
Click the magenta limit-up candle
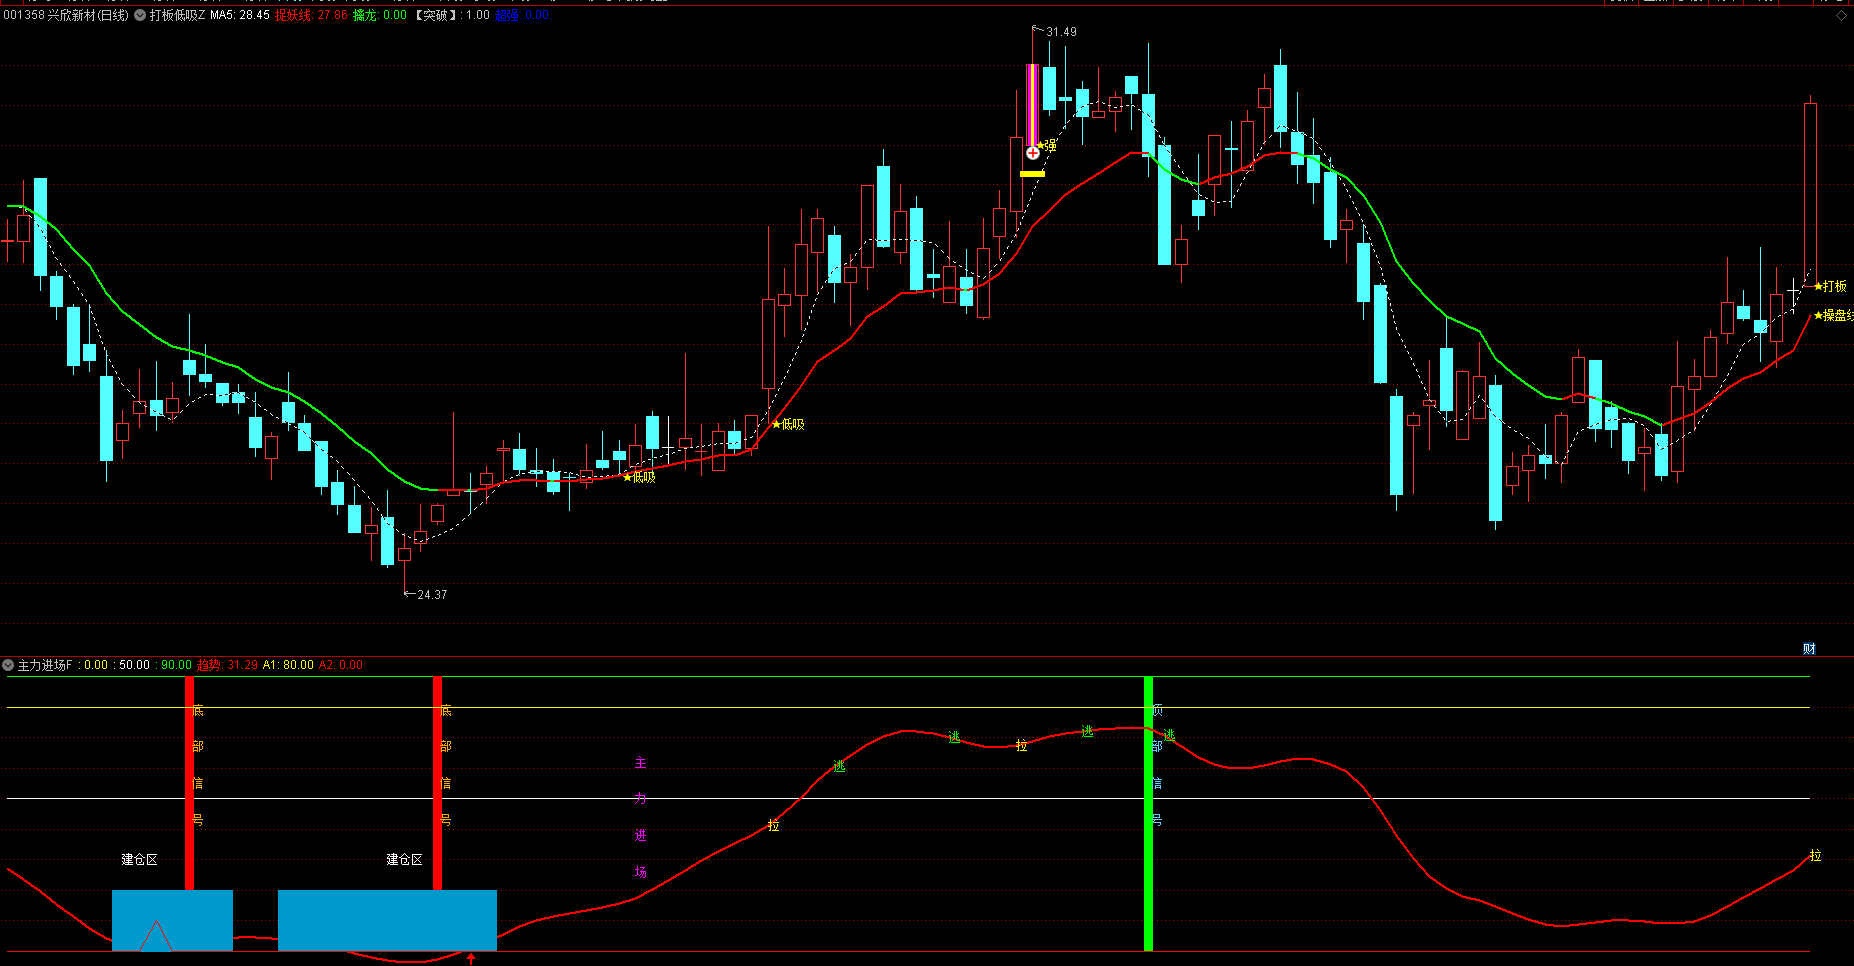point(1033,105)
